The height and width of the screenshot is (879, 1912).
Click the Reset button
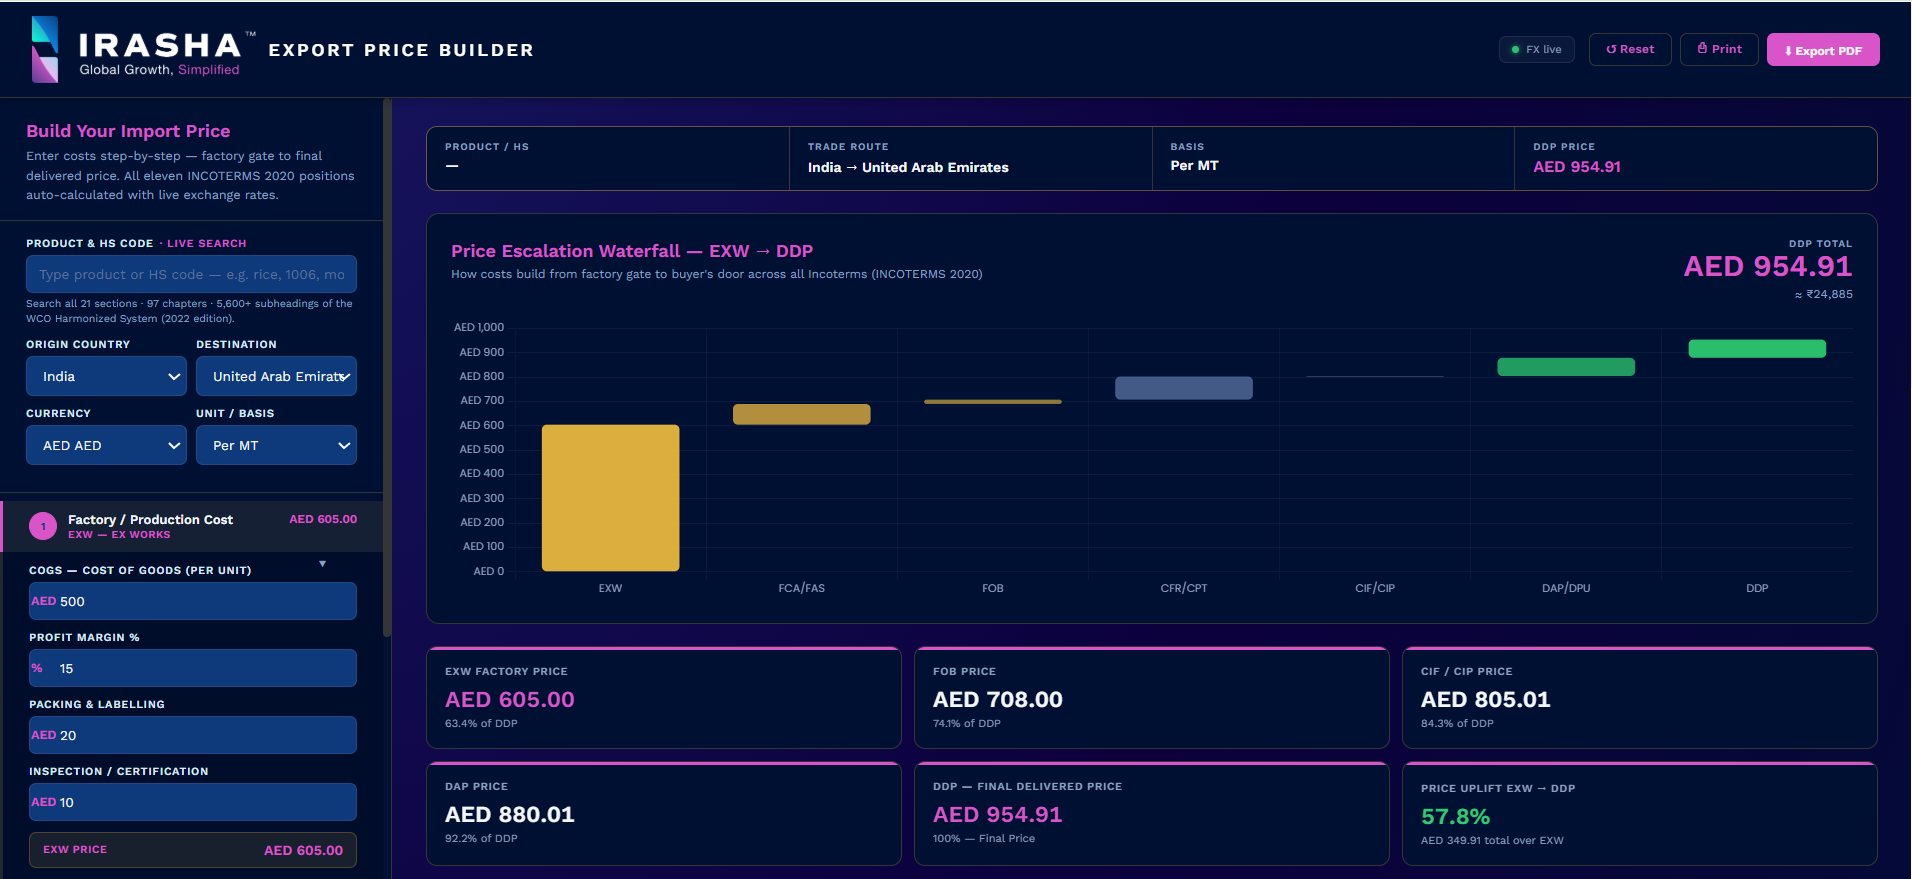1630,49
